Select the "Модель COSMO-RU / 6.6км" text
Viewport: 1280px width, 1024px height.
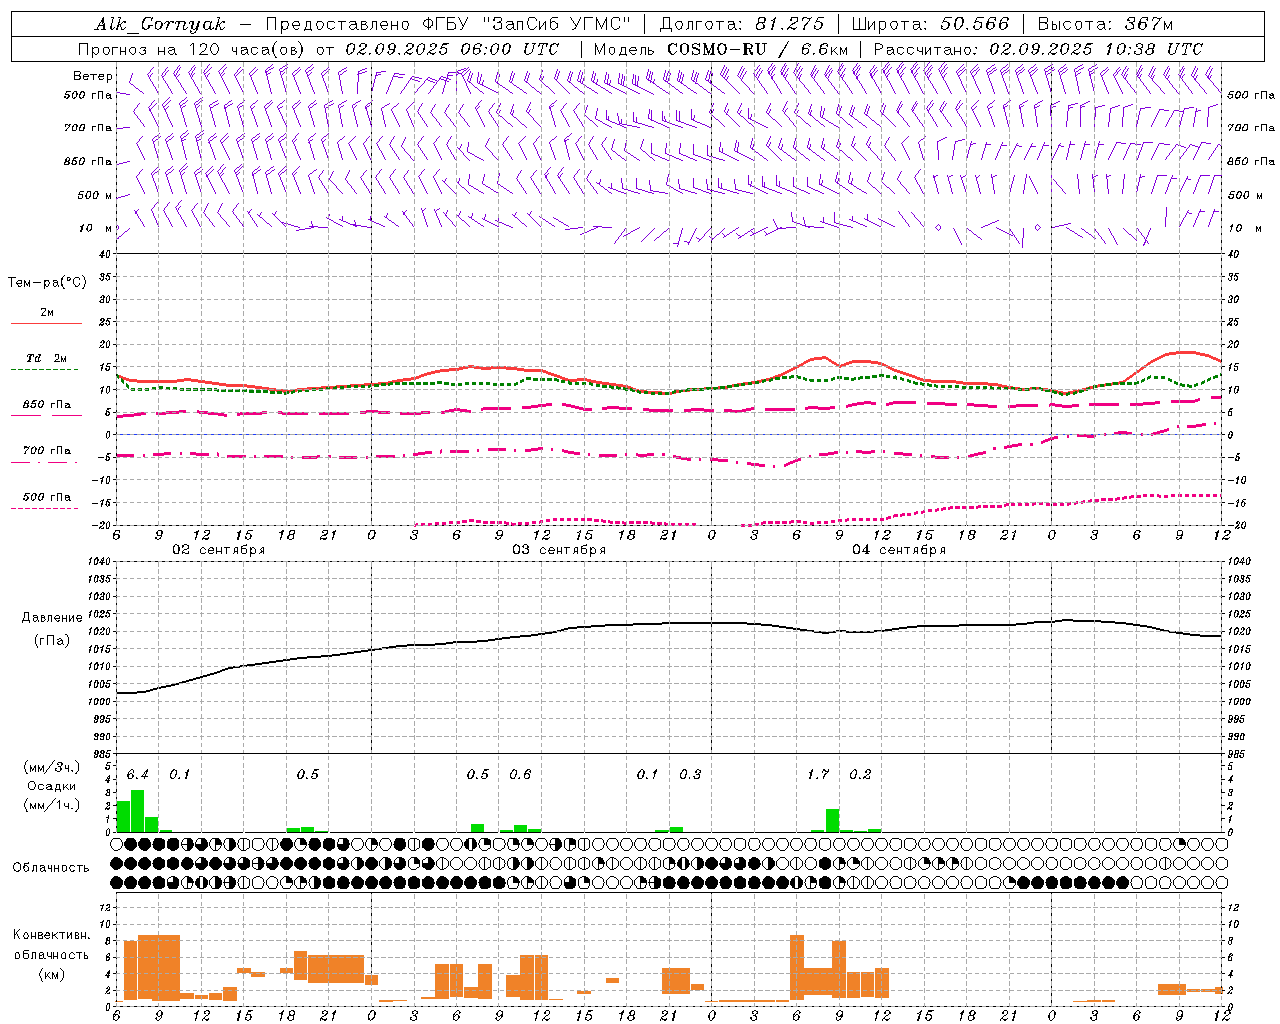click(720, 49)
